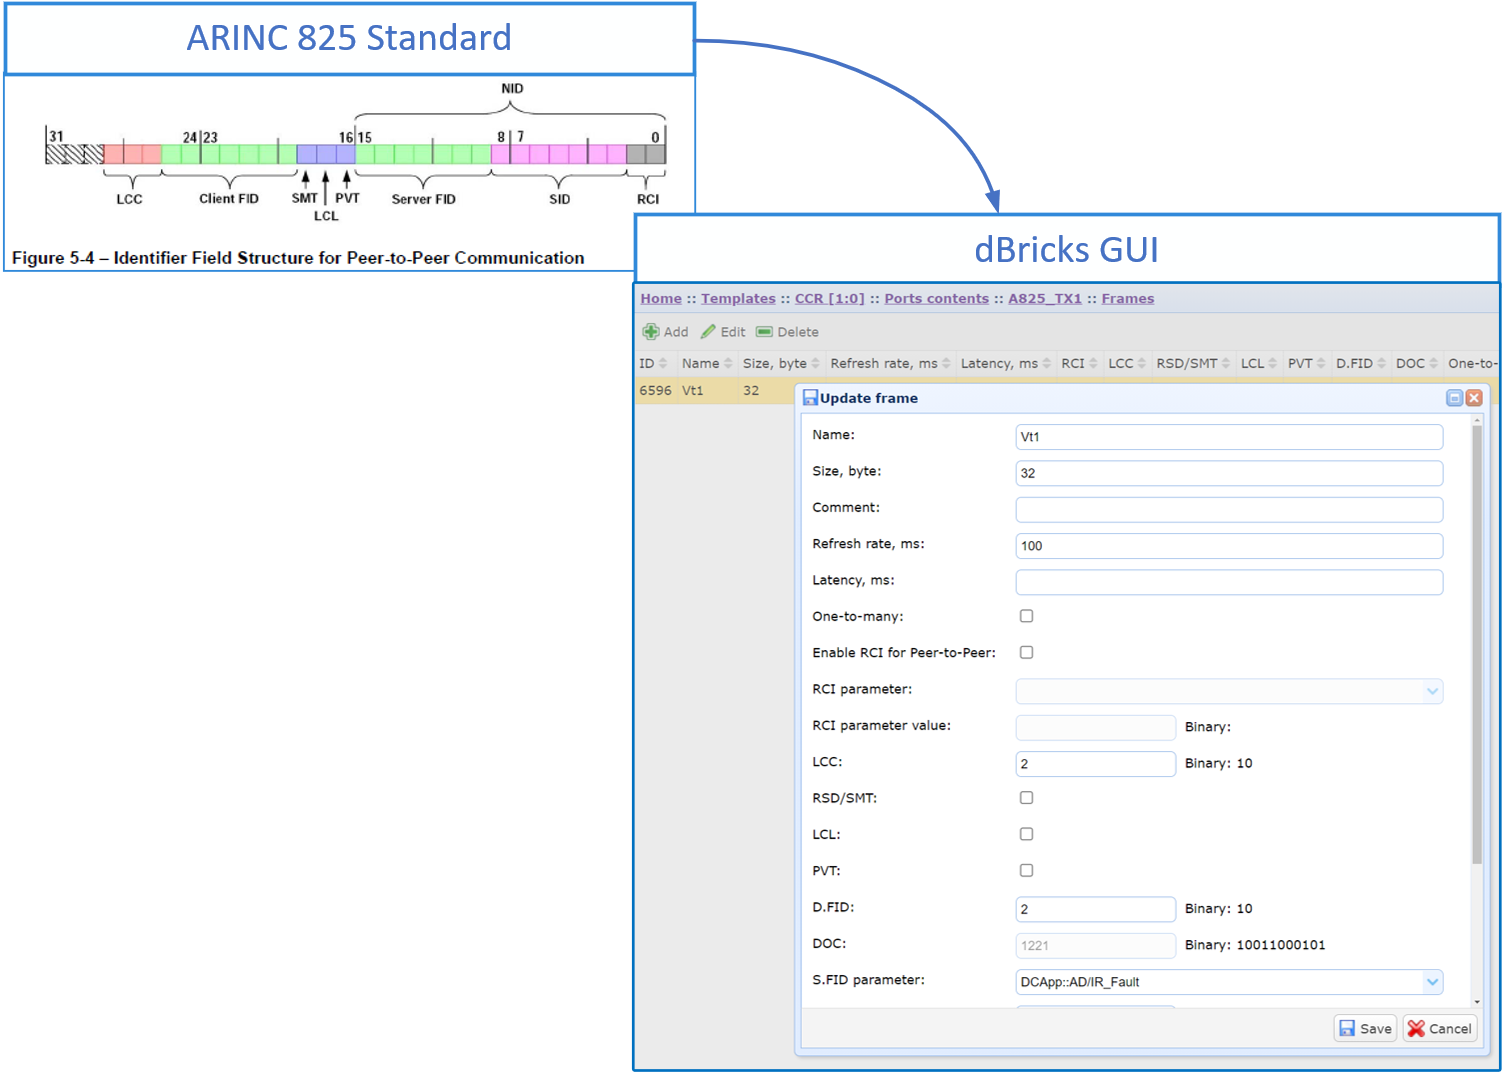1506x1075 pixels.
Task: Enable RCI for Peer-to-Peer checkbox
Action: pyautogui.click(x=1026, y=652)
